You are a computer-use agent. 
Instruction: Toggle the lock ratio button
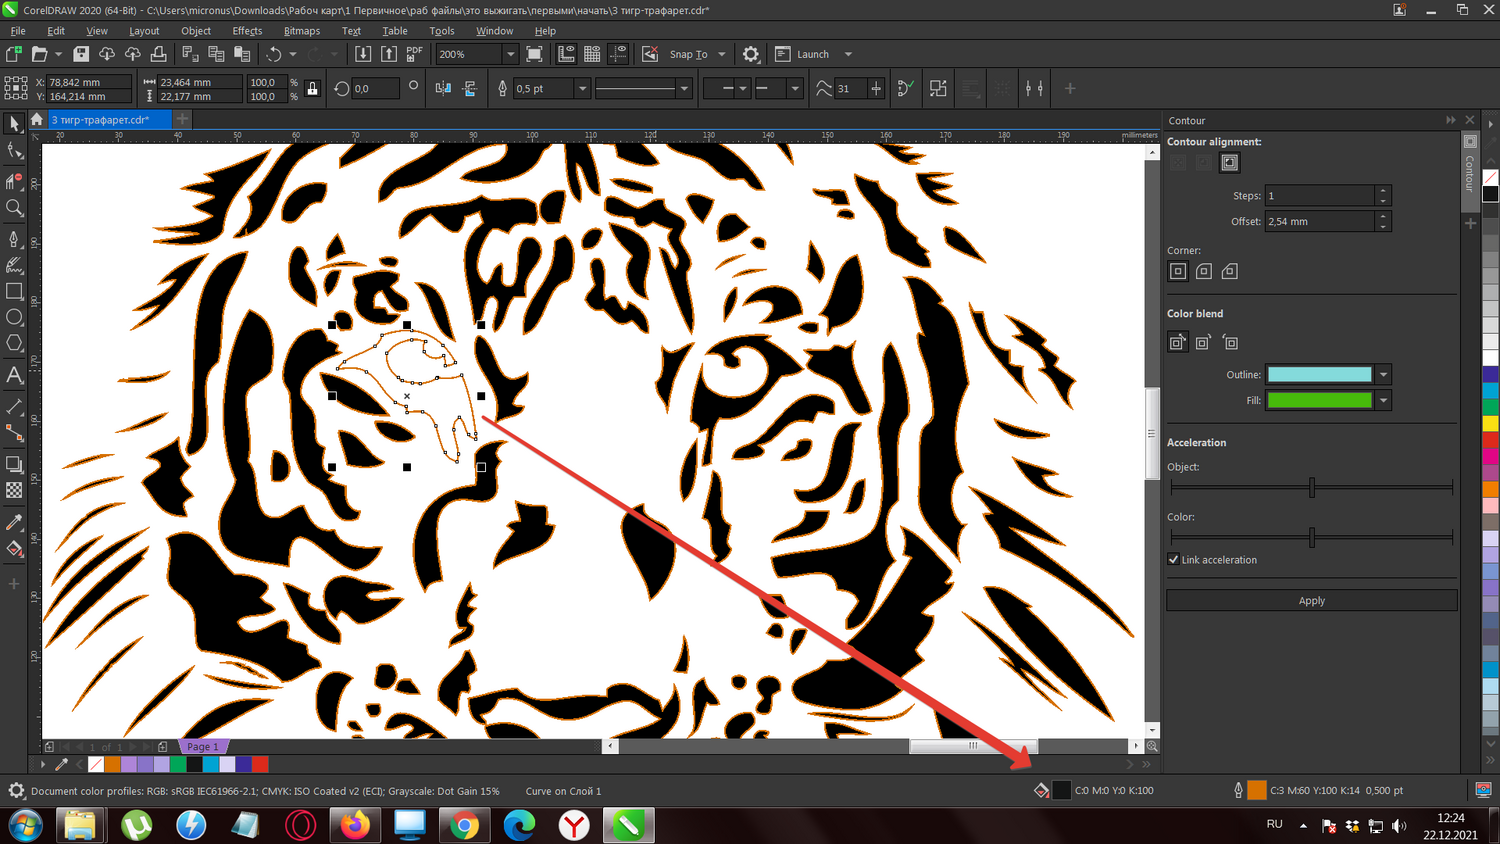312,89
